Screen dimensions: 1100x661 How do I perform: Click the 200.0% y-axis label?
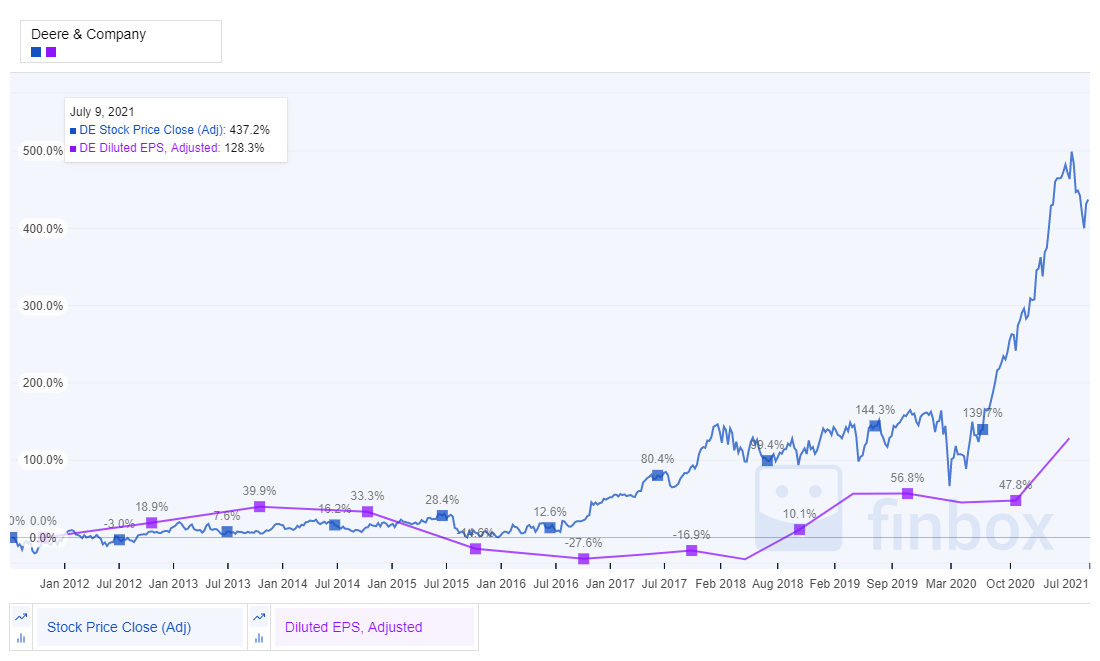coord(43,383)
